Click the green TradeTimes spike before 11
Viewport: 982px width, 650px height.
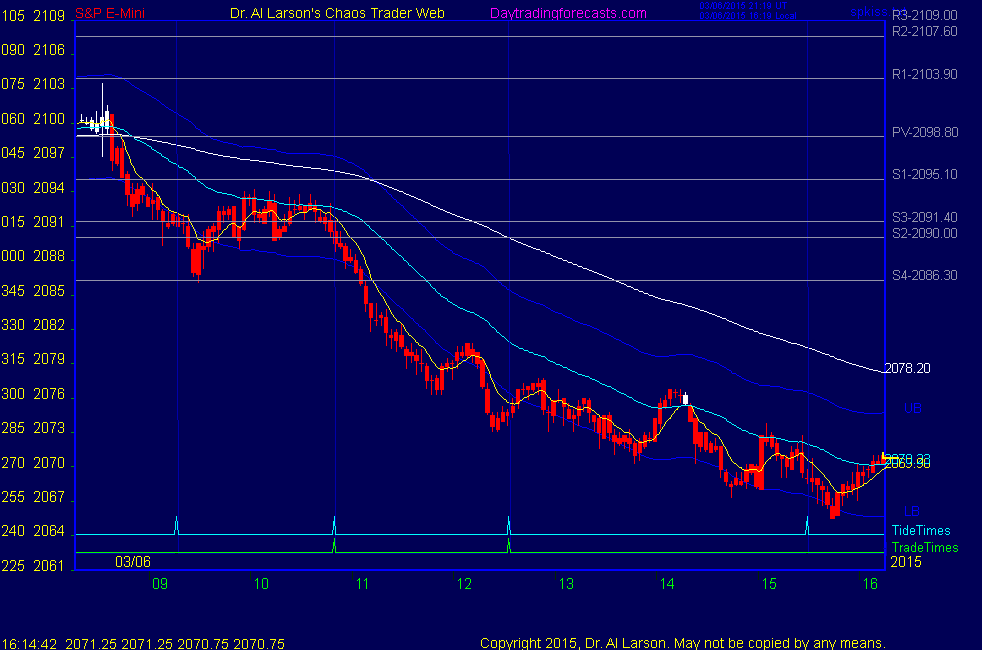click(334, 545)
